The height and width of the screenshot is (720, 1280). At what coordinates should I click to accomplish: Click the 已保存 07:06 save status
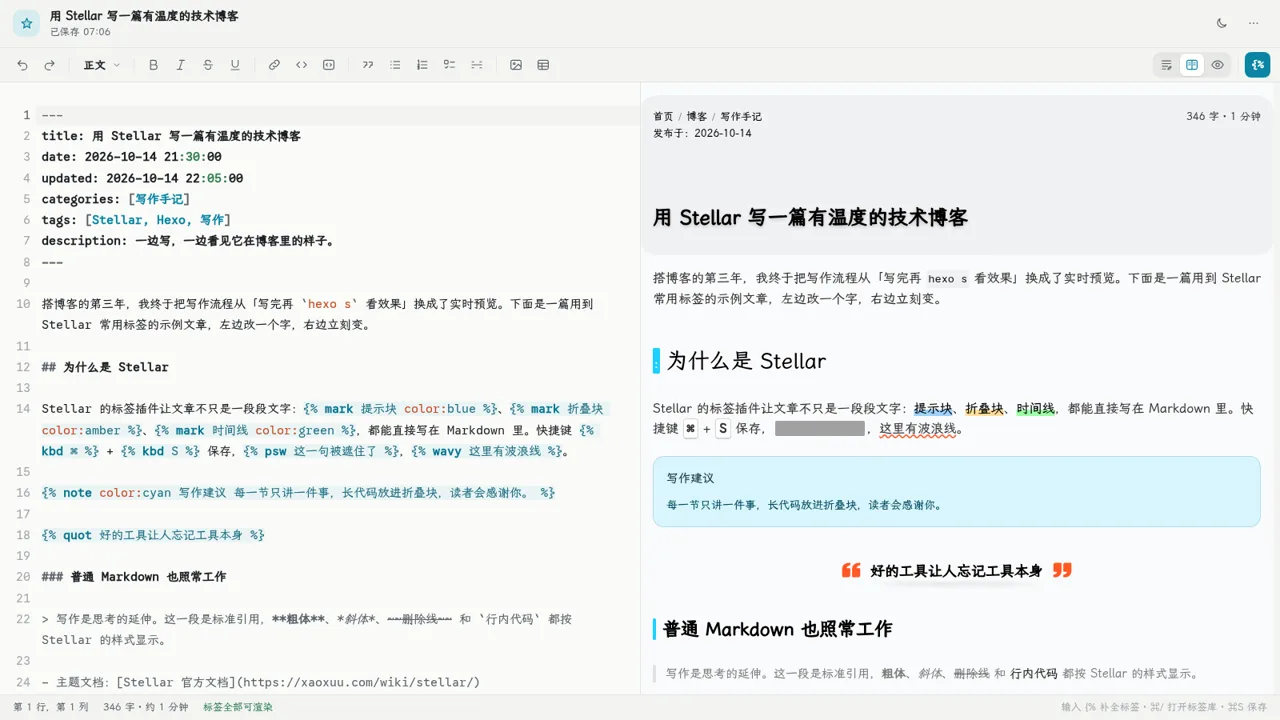80,32
